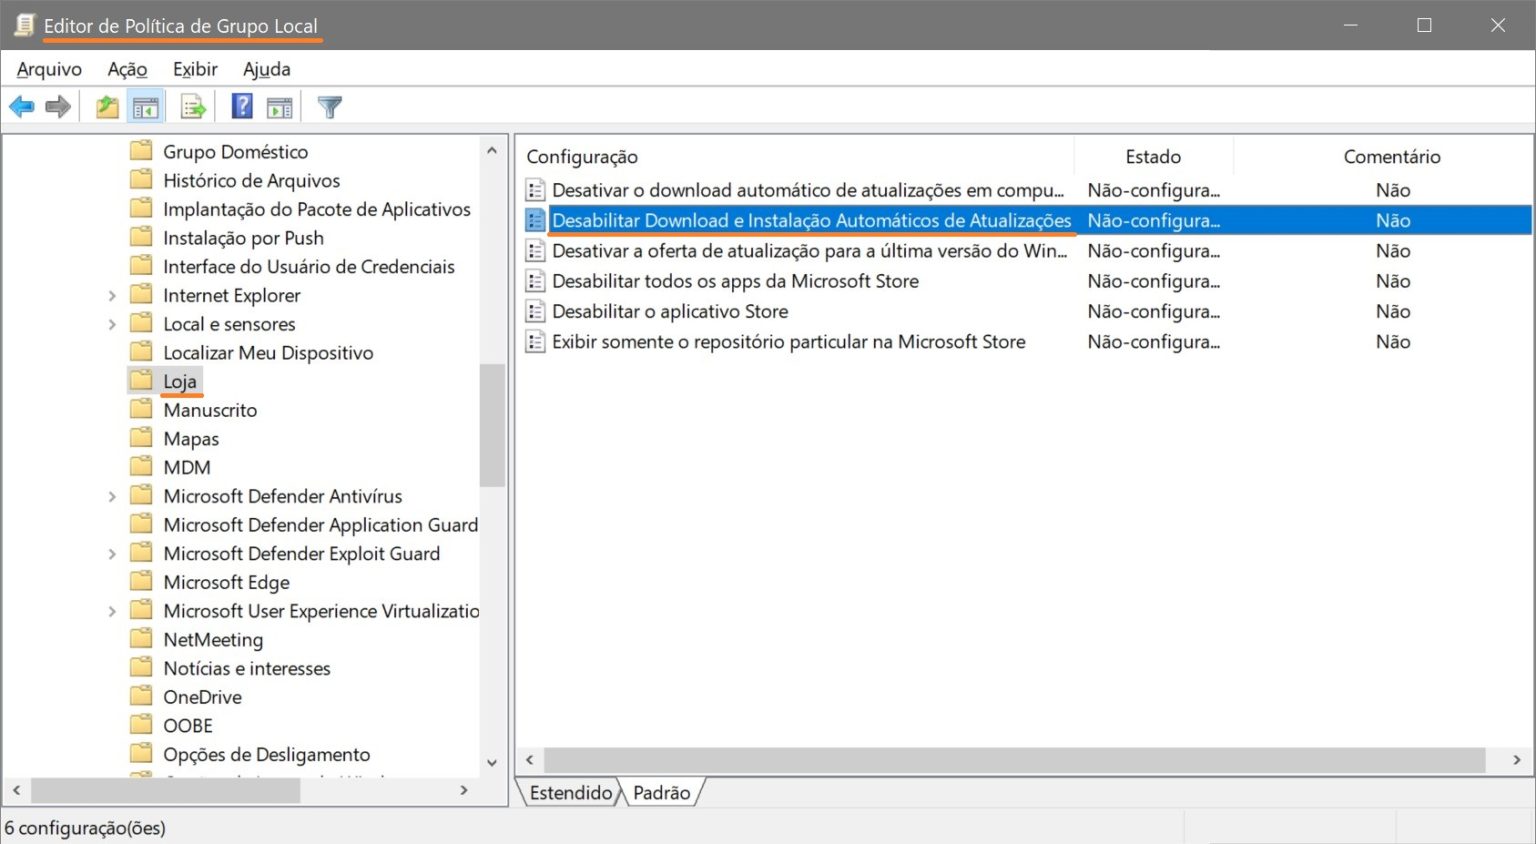Open the Arquivo menu
The image size is (1536, 844).
click(x=47, y=69)
